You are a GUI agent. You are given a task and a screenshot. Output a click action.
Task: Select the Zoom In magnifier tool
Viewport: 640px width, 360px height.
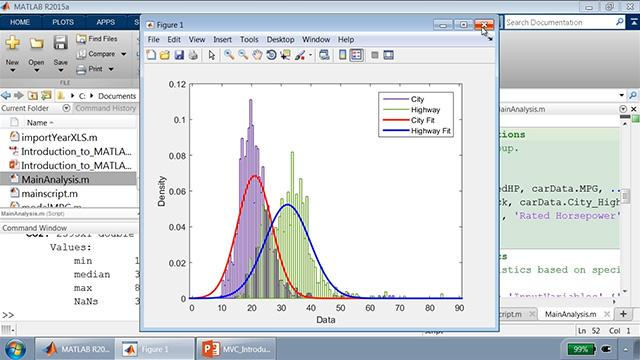[x=229, y=55]
